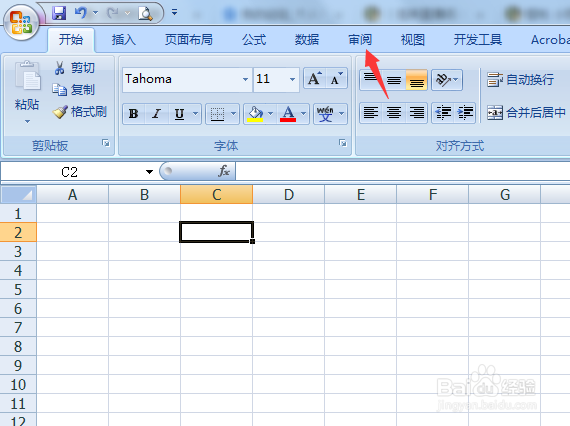Click 剪切 to cut selection

pos(74,68)
